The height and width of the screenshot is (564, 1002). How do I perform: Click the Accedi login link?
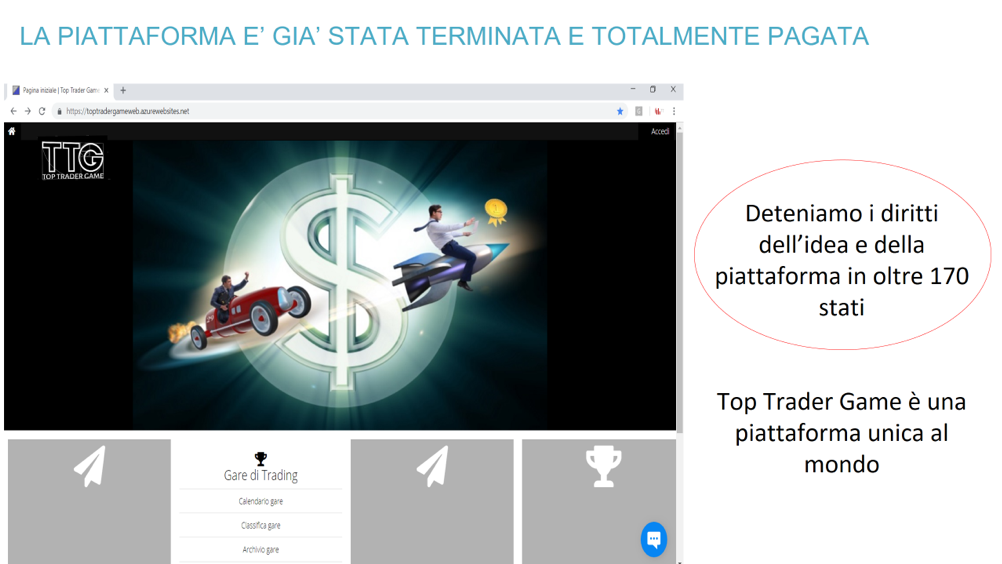pos(659,132)
